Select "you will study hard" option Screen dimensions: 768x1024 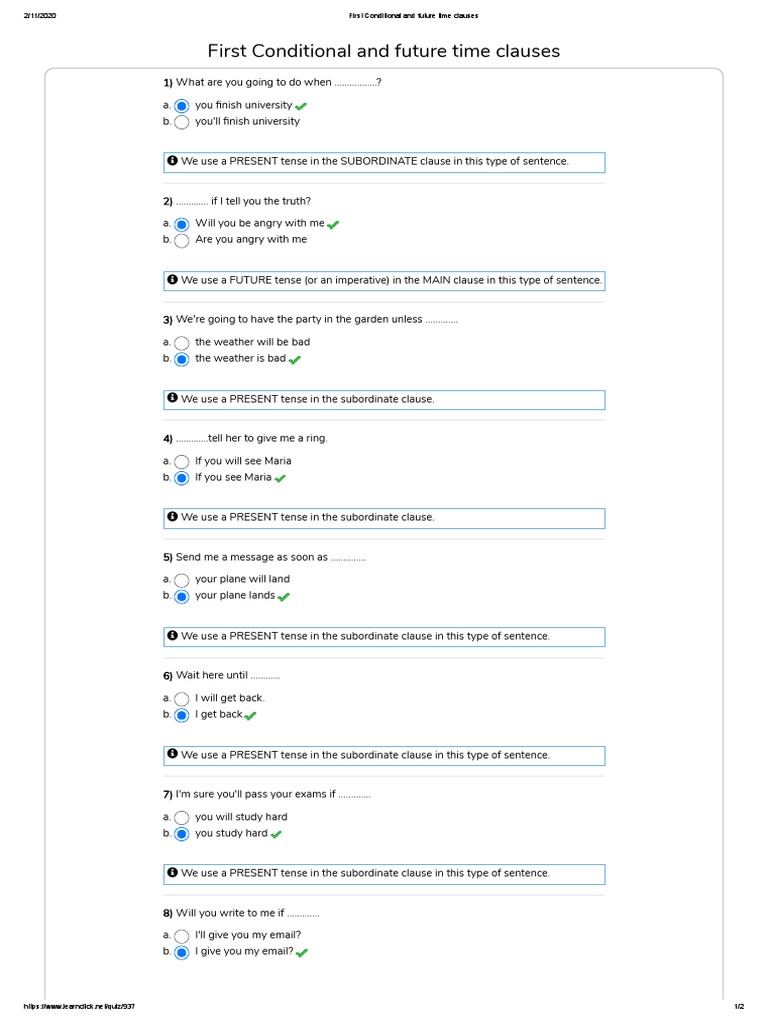181,818
